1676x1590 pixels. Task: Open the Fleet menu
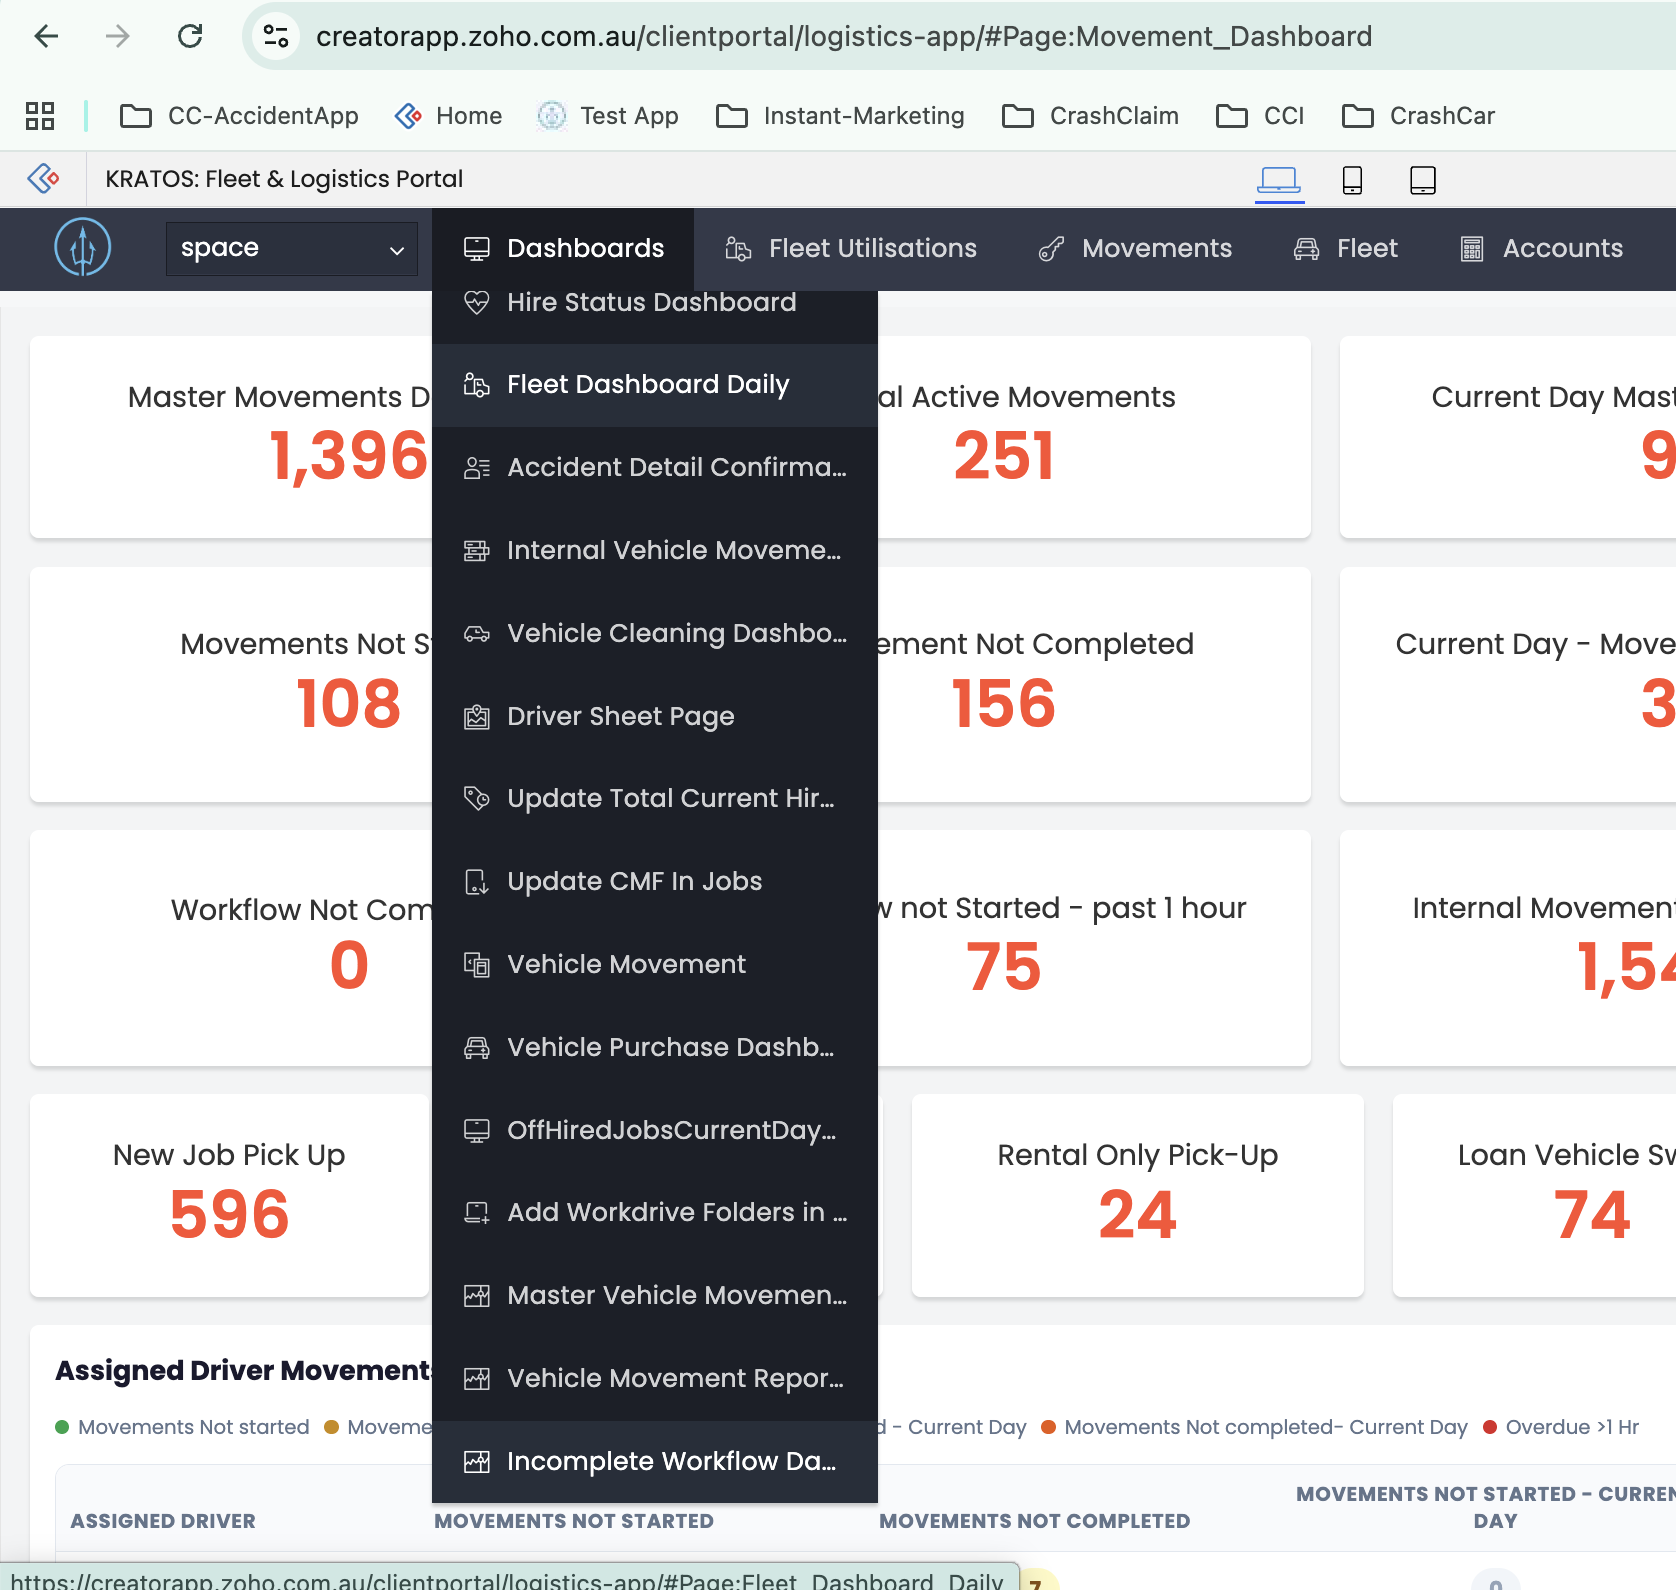1346,249
